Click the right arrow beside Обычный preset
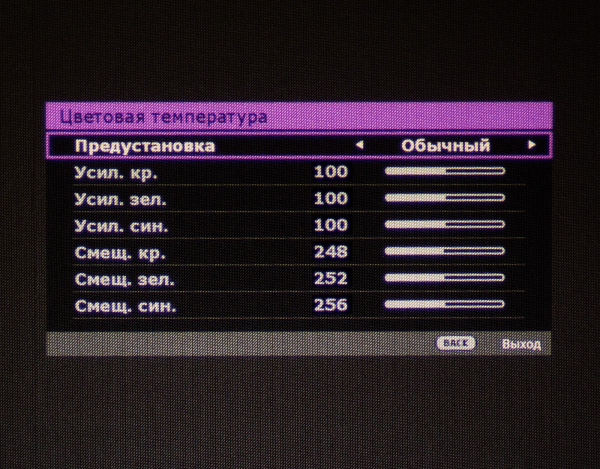 [x=532, y=145]
